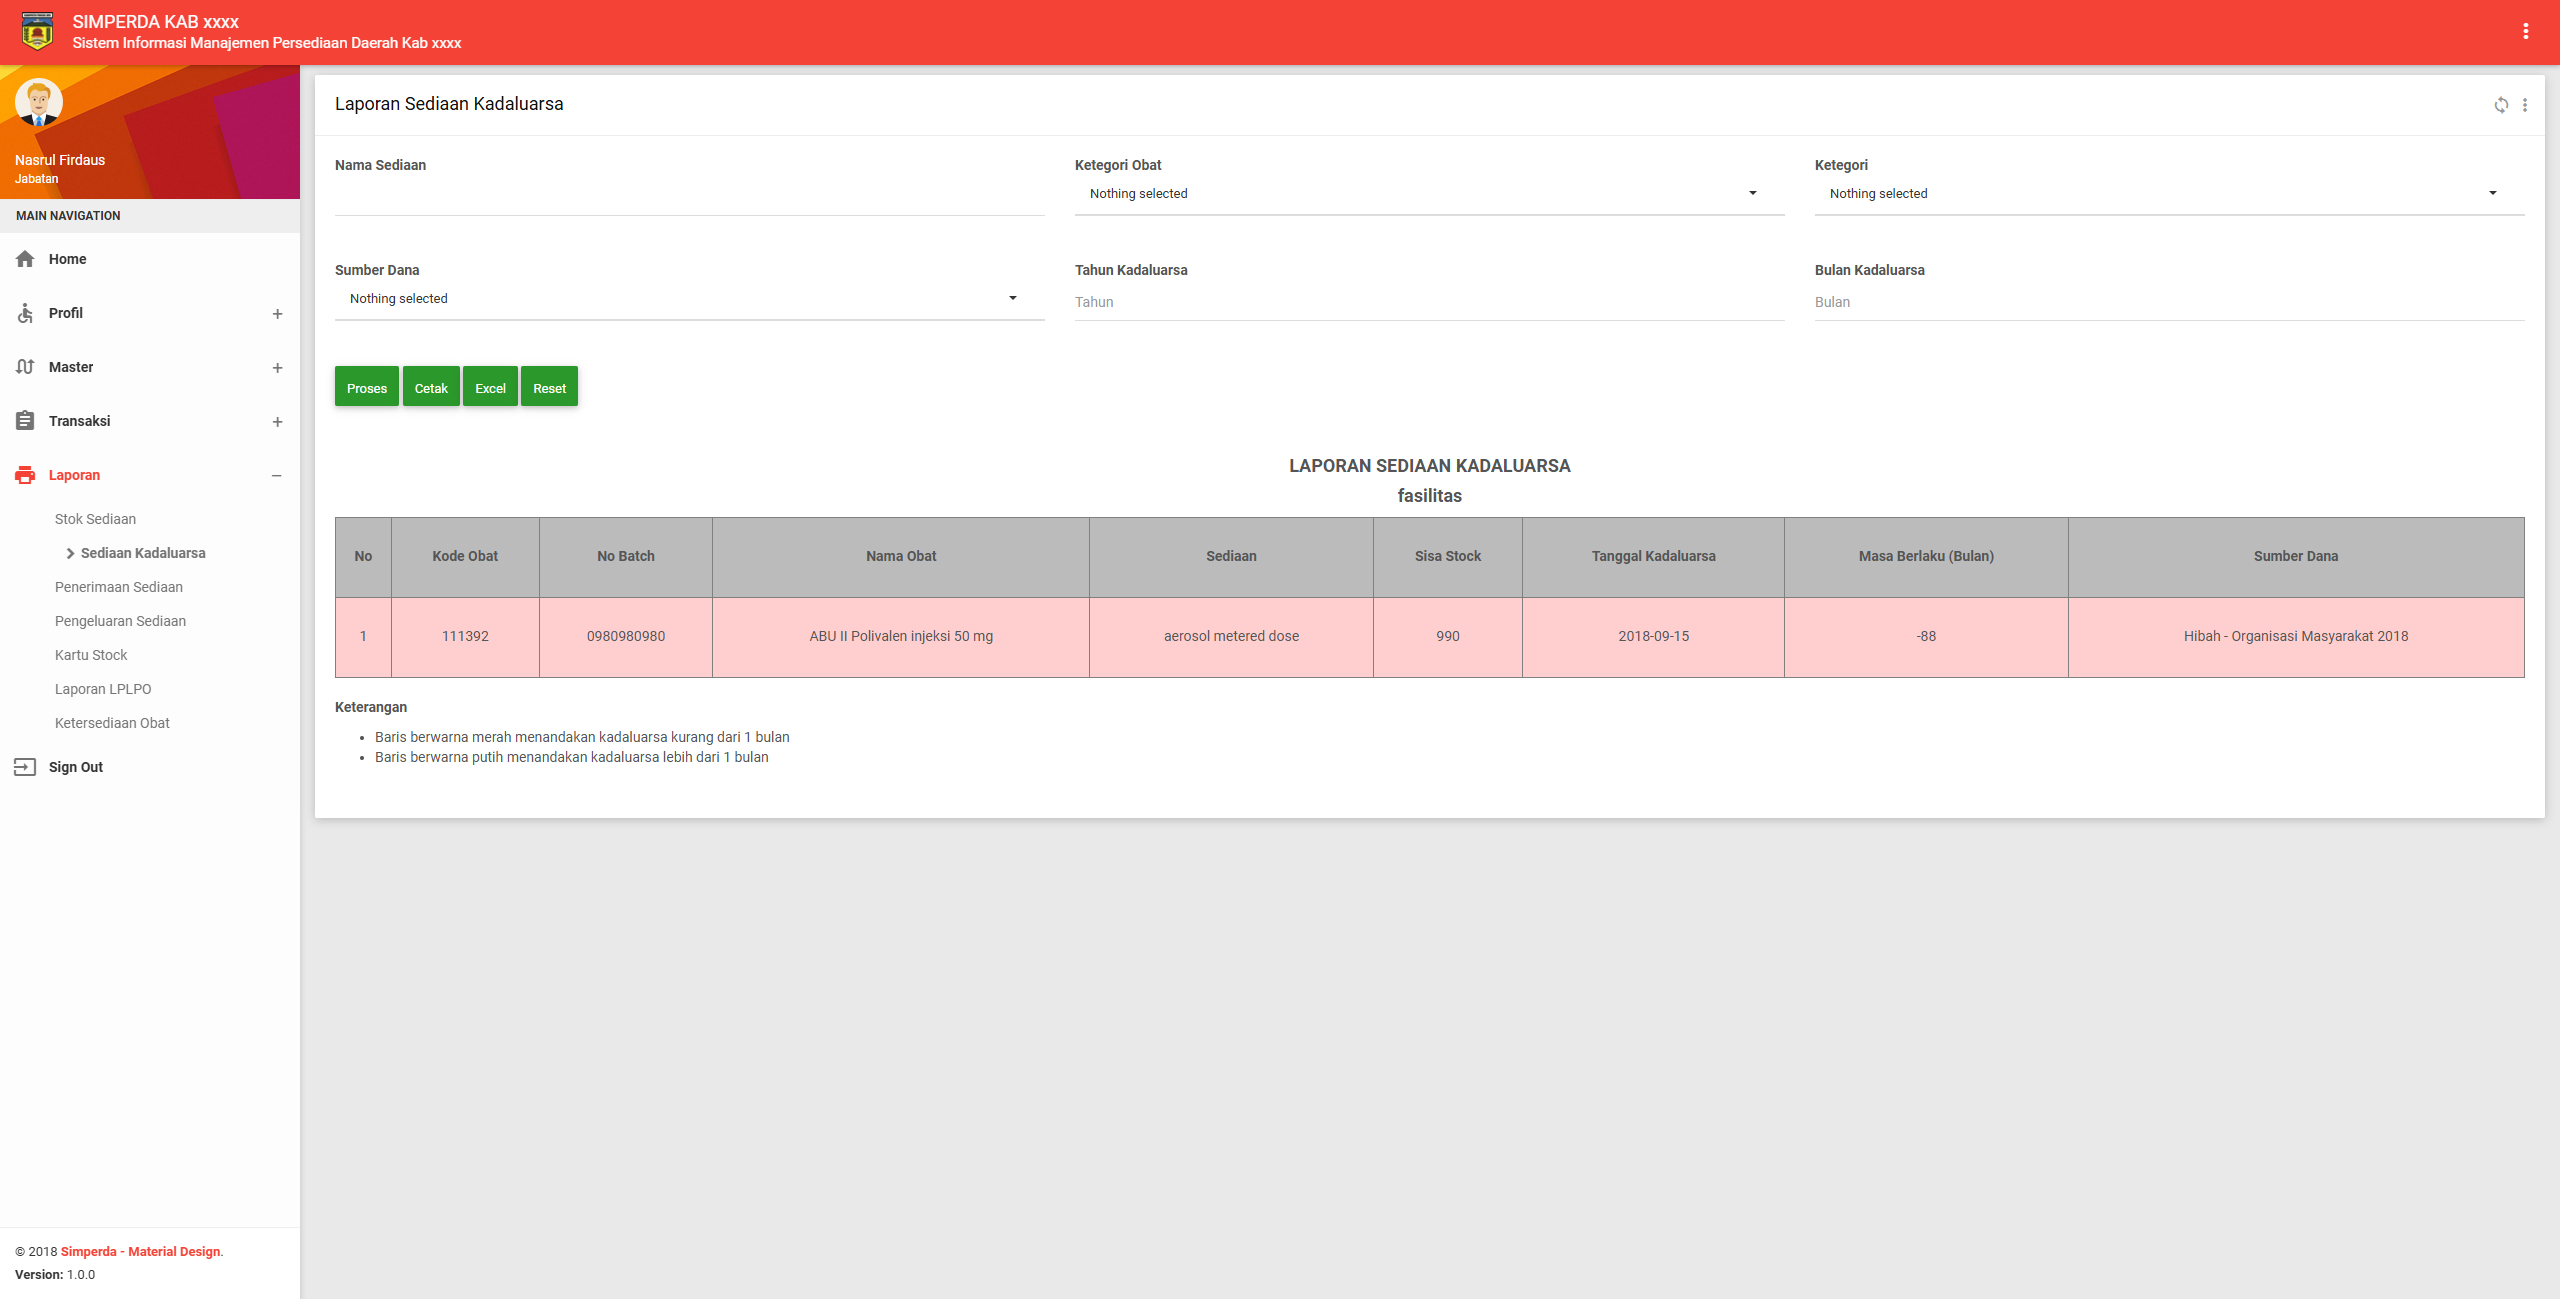
Task: Open the Master section icon
Action: [25, 367]
